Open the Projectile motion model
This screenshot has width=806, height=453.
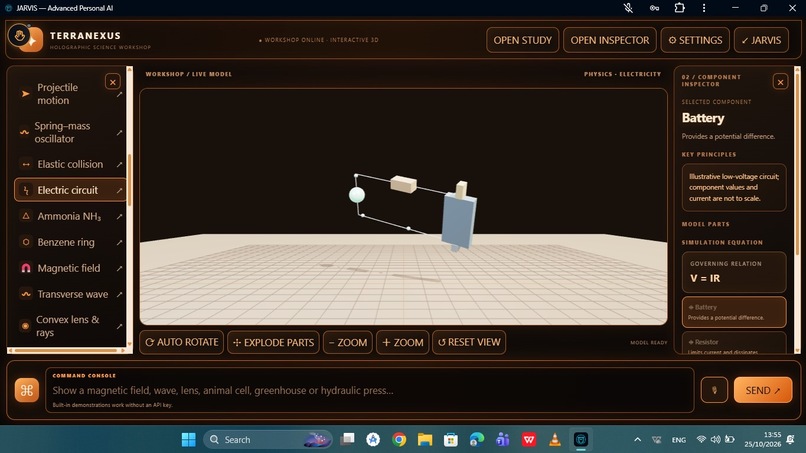pyautogui.click(x=69, y=94)
